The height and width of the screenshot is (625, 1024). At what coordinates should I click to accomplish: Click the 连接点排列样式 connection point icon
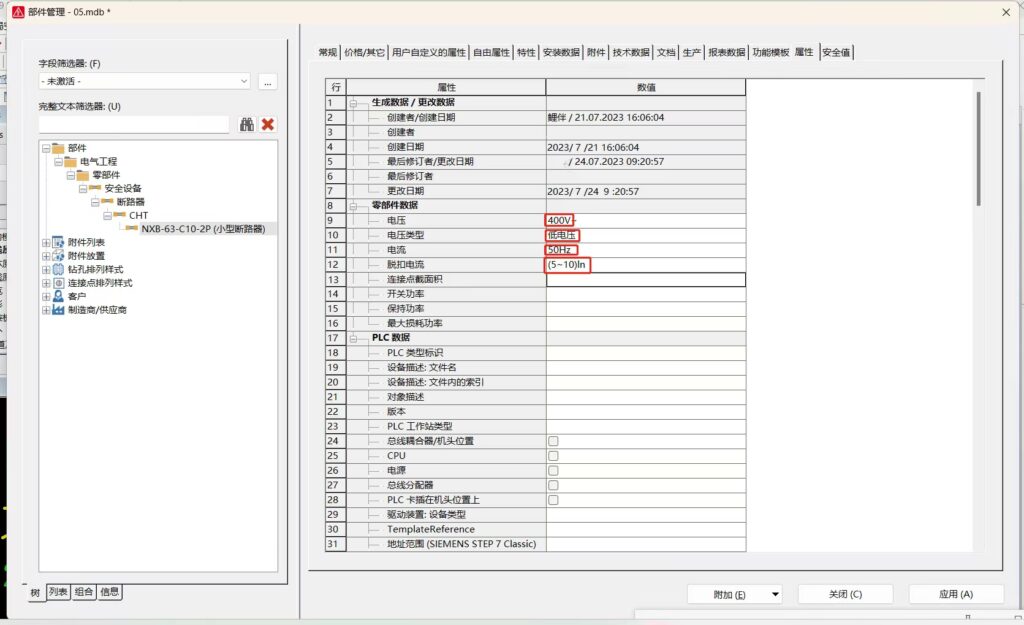pyautogui.click(x=58, y=282)
